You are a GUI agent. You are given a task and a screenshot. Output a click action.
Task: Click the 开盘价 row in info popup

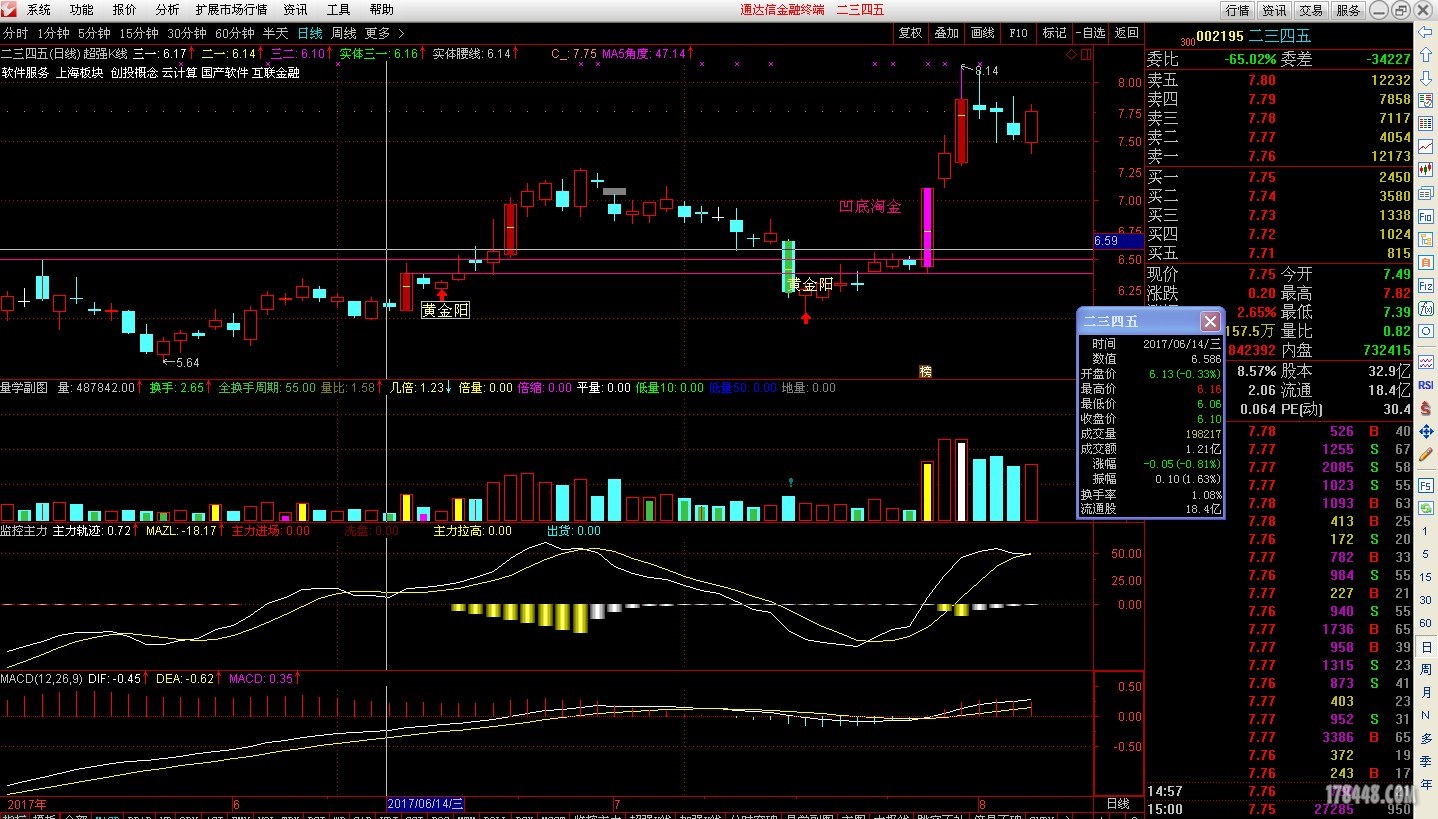1151,373
